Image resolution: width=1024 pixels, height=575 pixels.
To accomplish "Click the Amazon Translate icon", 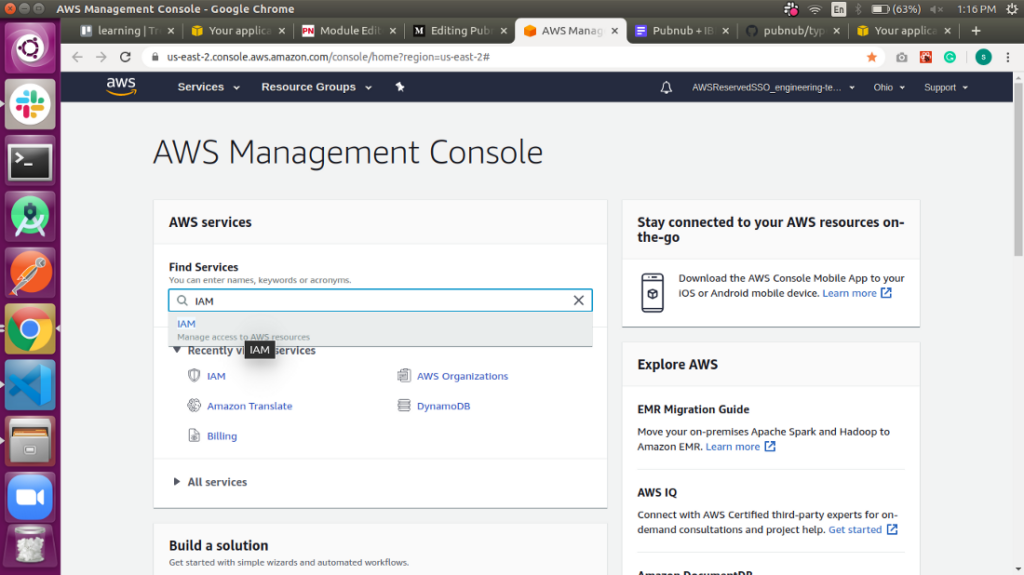I will point(194,405).
